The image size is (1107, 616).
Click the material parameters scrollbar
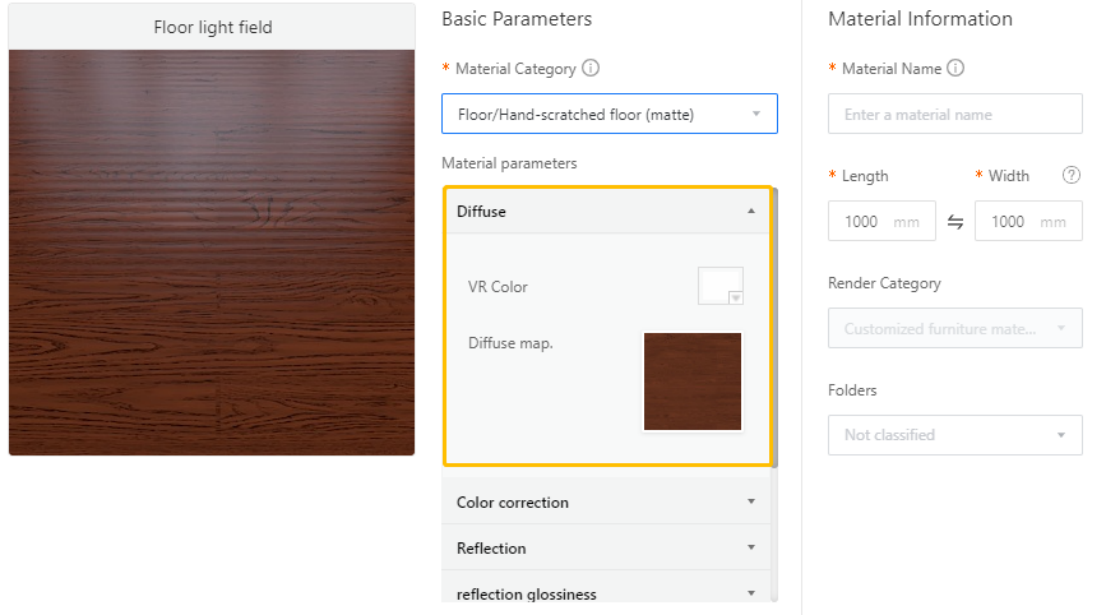tap(775, 330)
